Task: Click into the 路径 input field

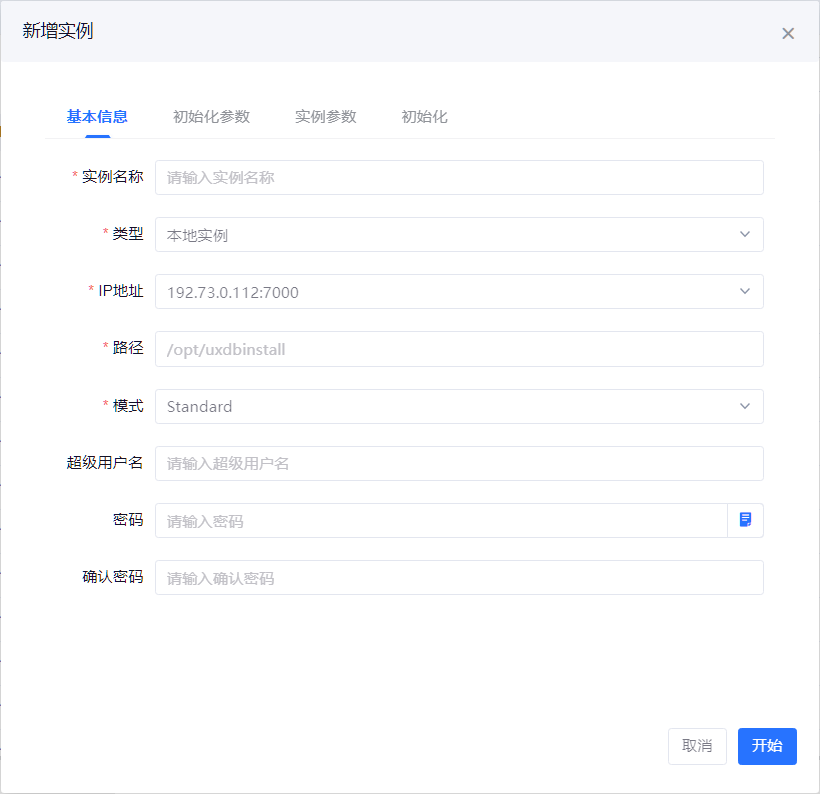Action: [x=459, y=349]
